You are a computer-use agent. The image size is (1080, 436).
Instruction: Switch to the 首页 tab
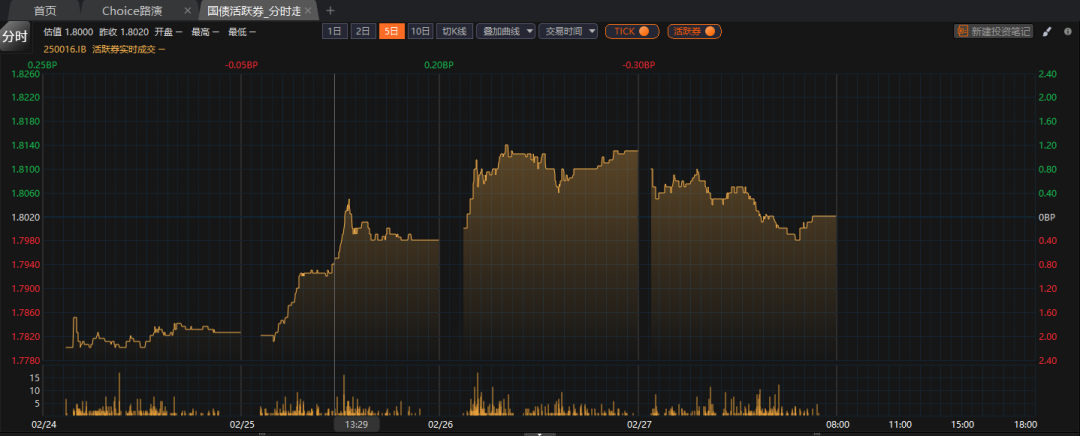(x=45, y=10)
